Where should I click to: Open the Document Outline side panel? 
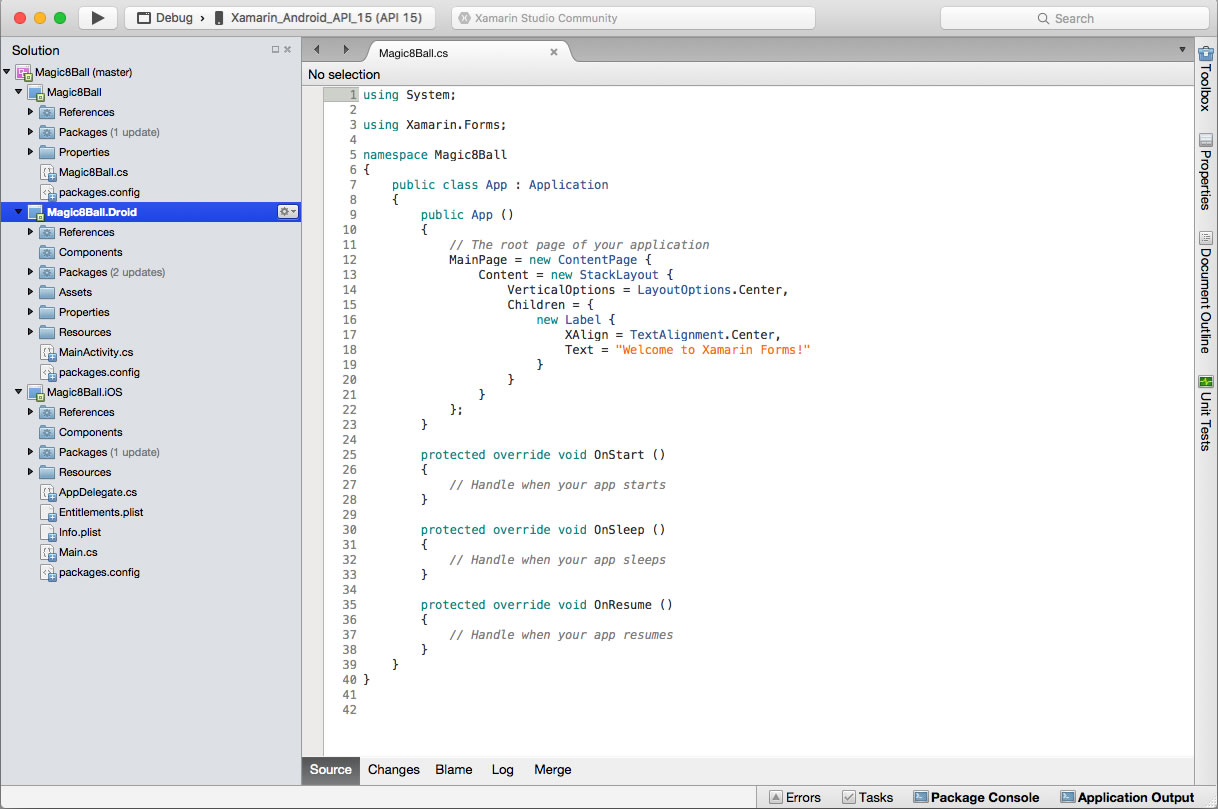pyautogui.click(x=1206, y=291)
